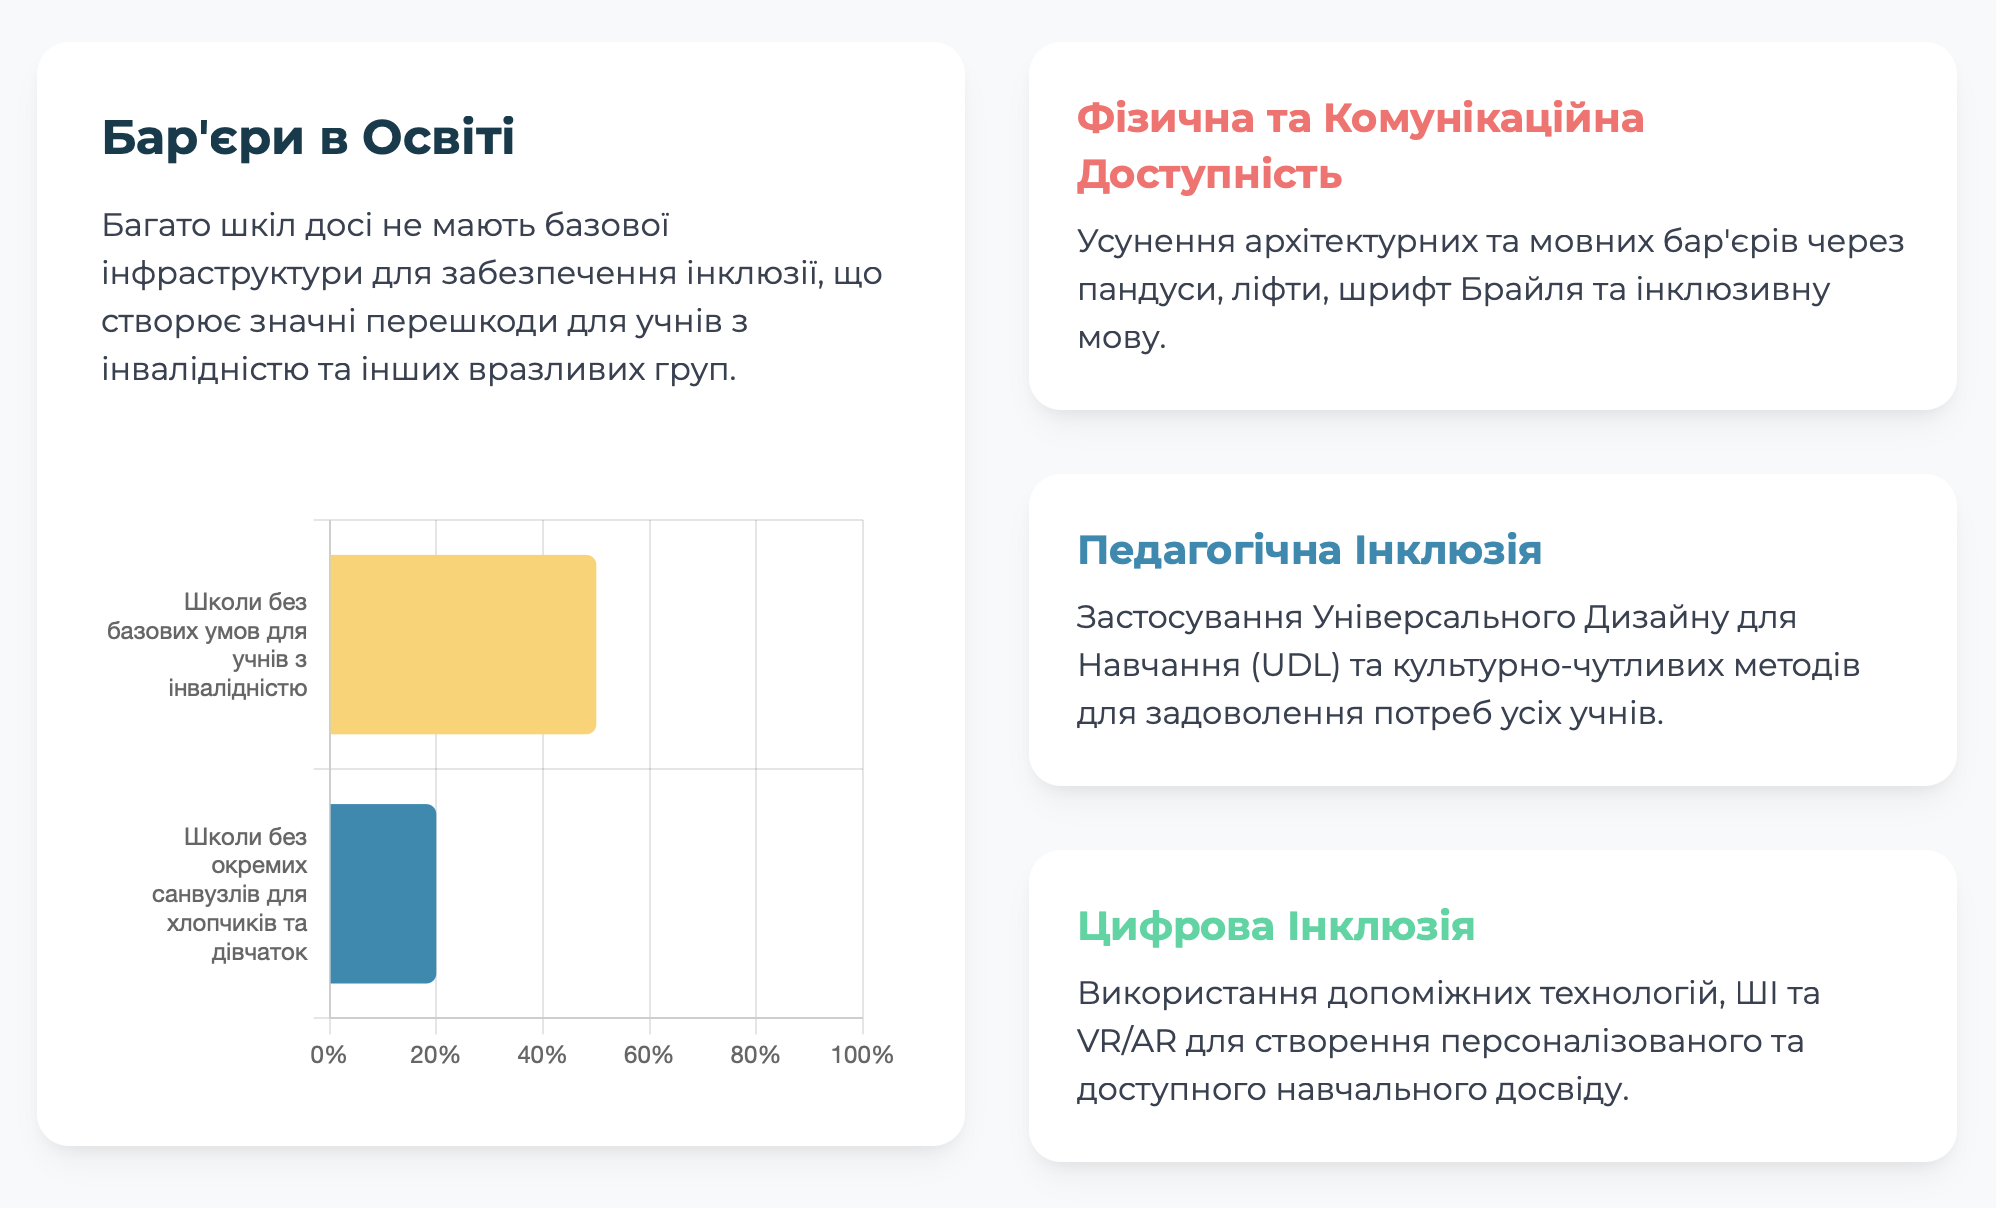Click the "Цифрова Інклюзія" heading
The image size is (1996, 1208).
coord(1276,926)
